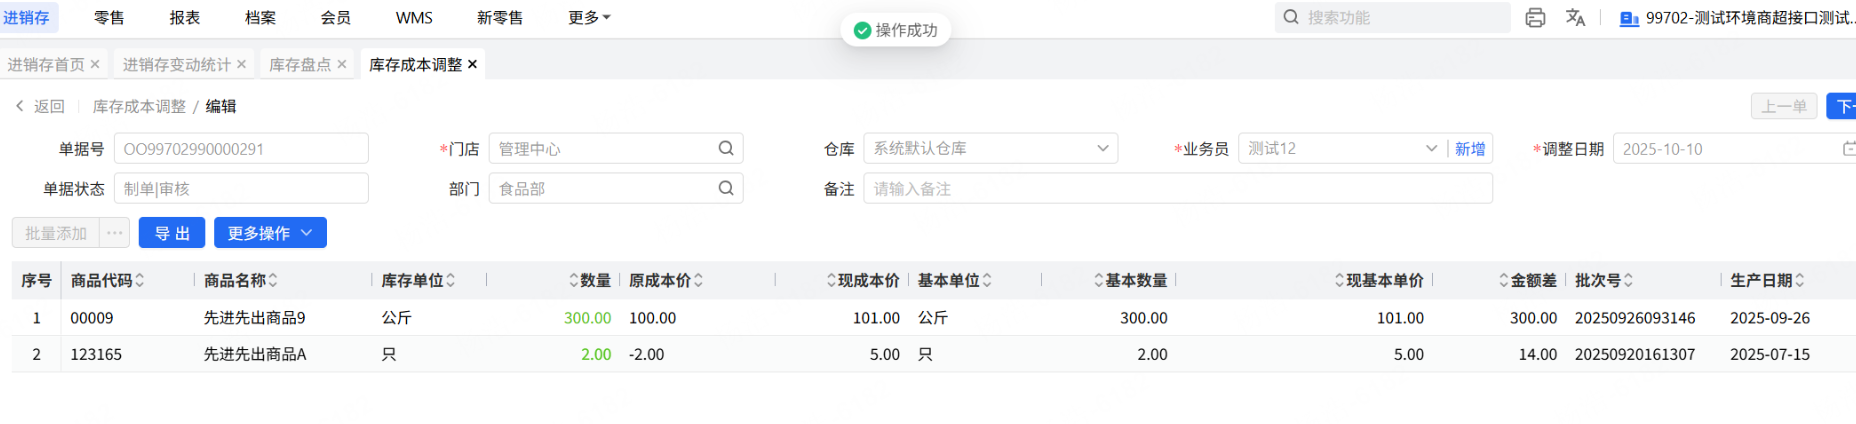Click the 导出 button
This screenshot has height=424, width=1856.
[x=172, y=233]
